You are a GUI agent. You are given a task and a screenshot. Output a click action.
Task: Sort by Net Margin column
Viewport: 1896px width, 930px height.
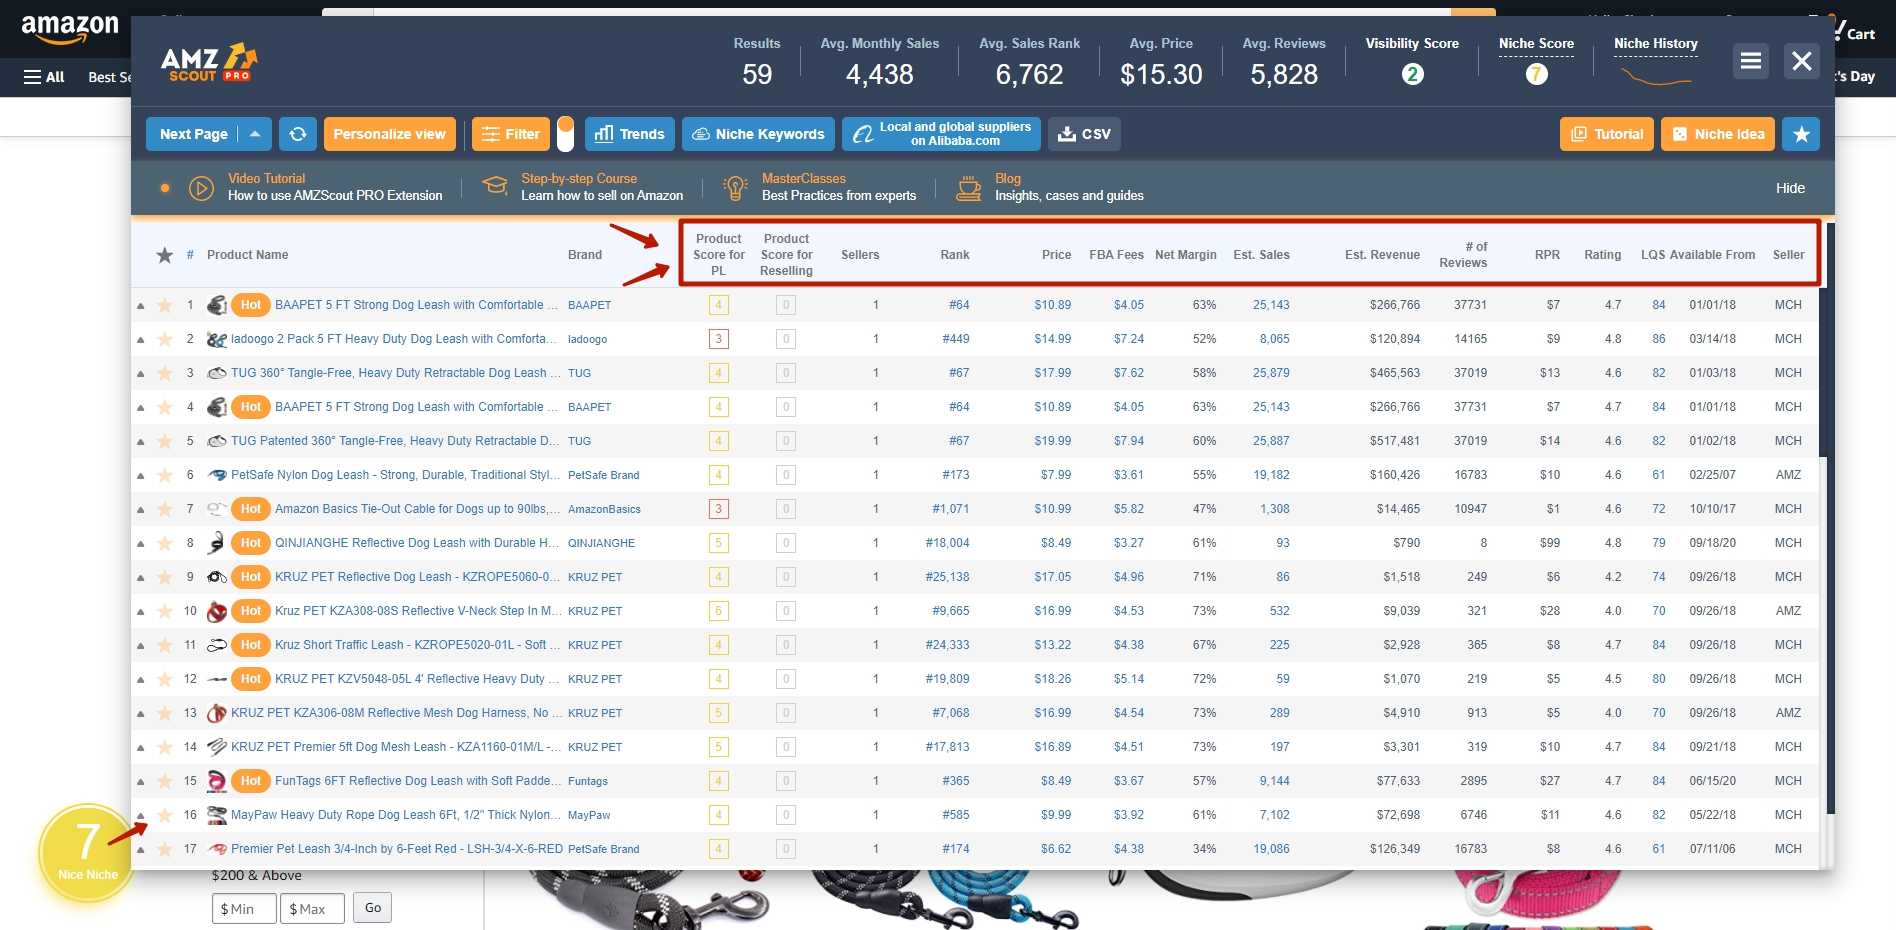1186,255
